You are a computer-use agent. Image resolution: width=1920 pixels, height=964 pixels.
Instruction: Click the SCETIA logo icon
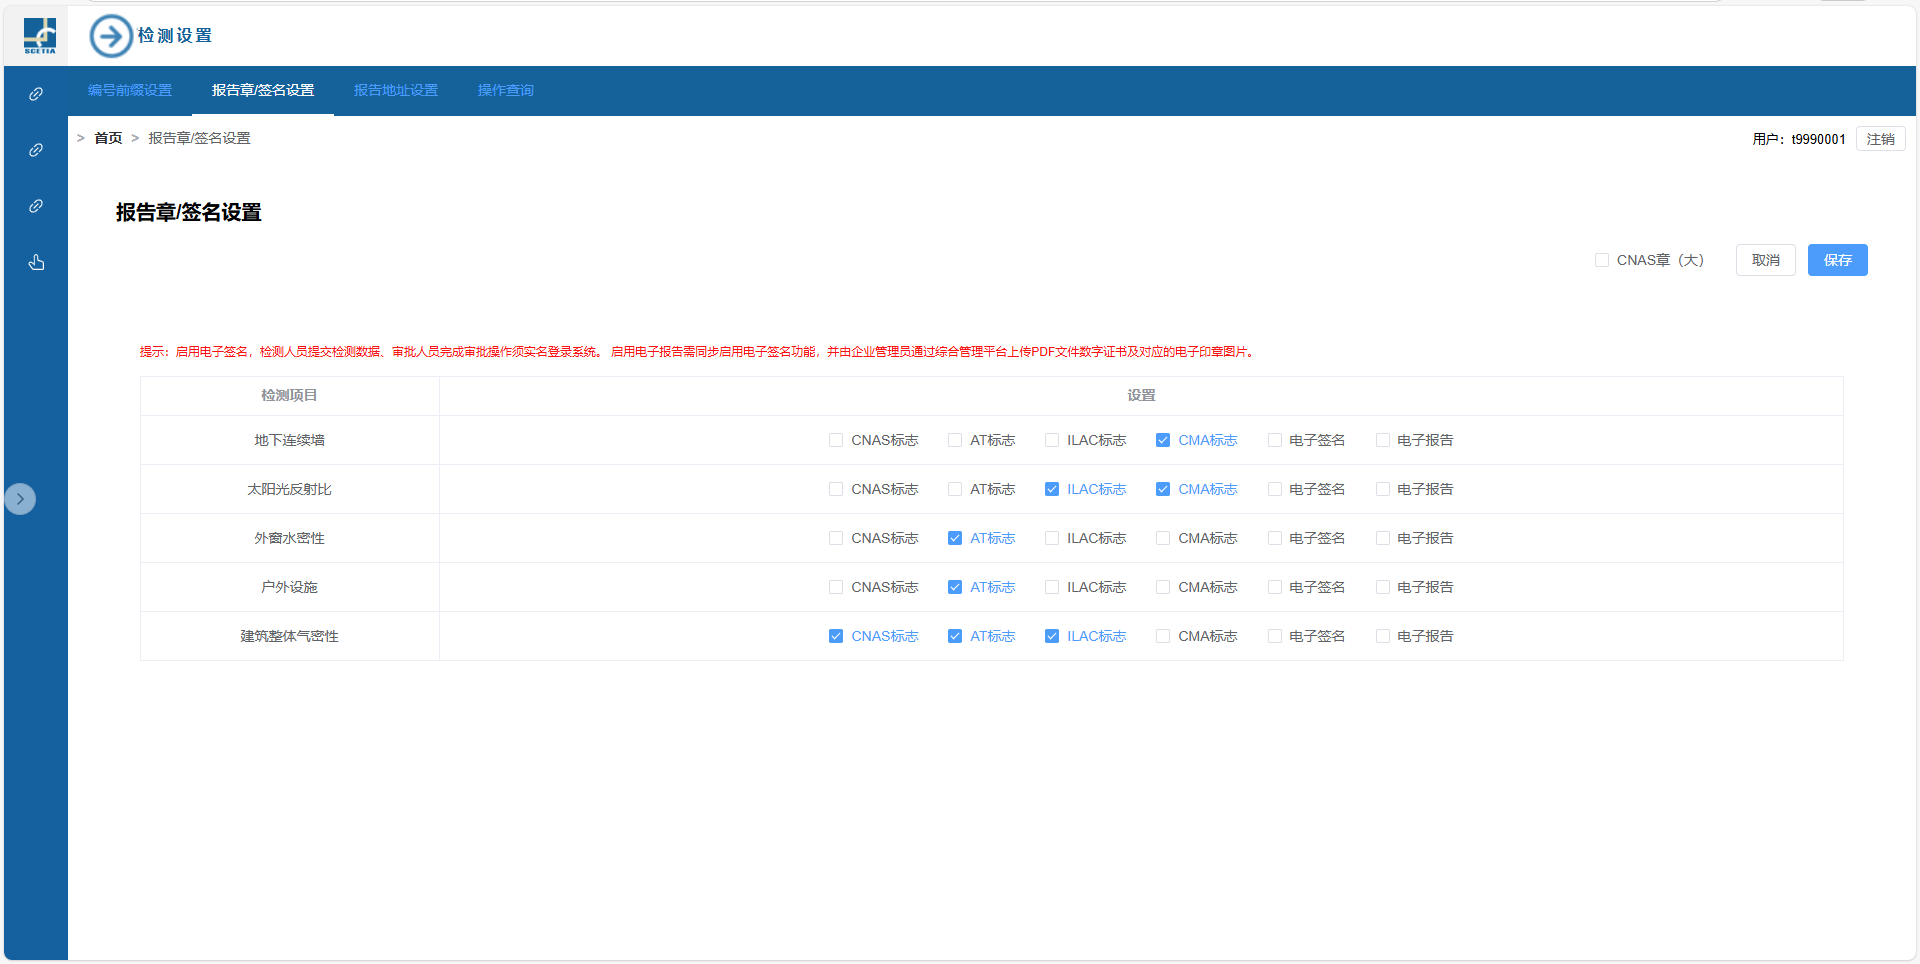pyautogui.click(x=39, y=36)
